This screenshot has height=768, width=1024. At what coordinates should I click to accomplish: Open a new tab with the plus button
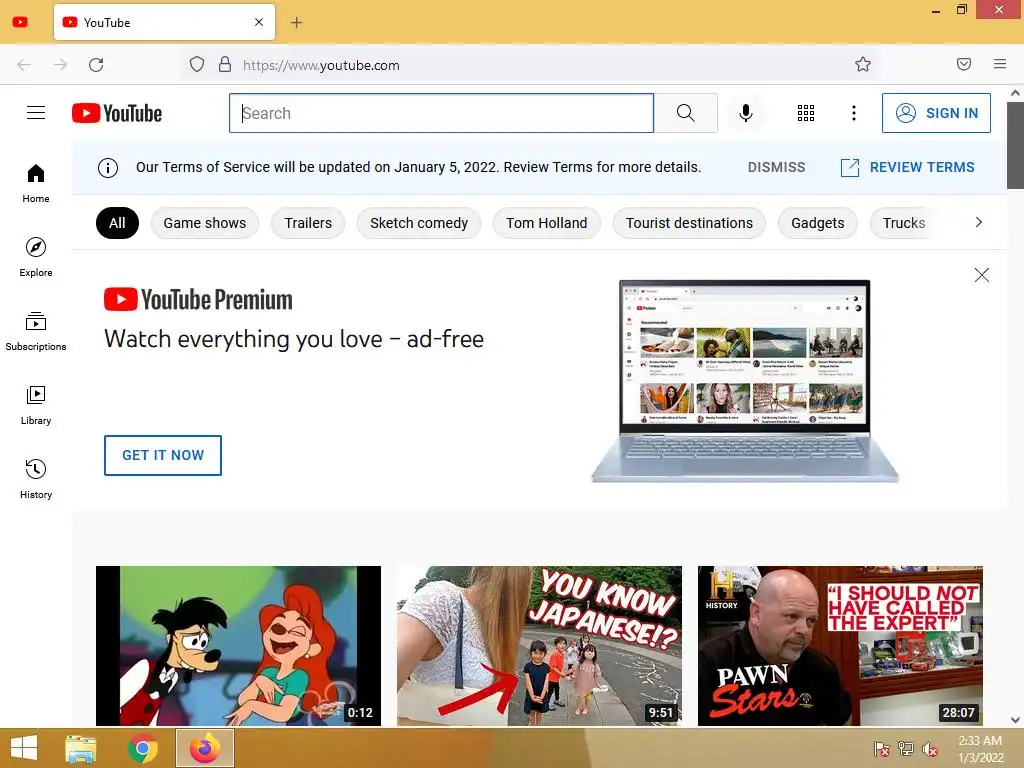[296, 22]
